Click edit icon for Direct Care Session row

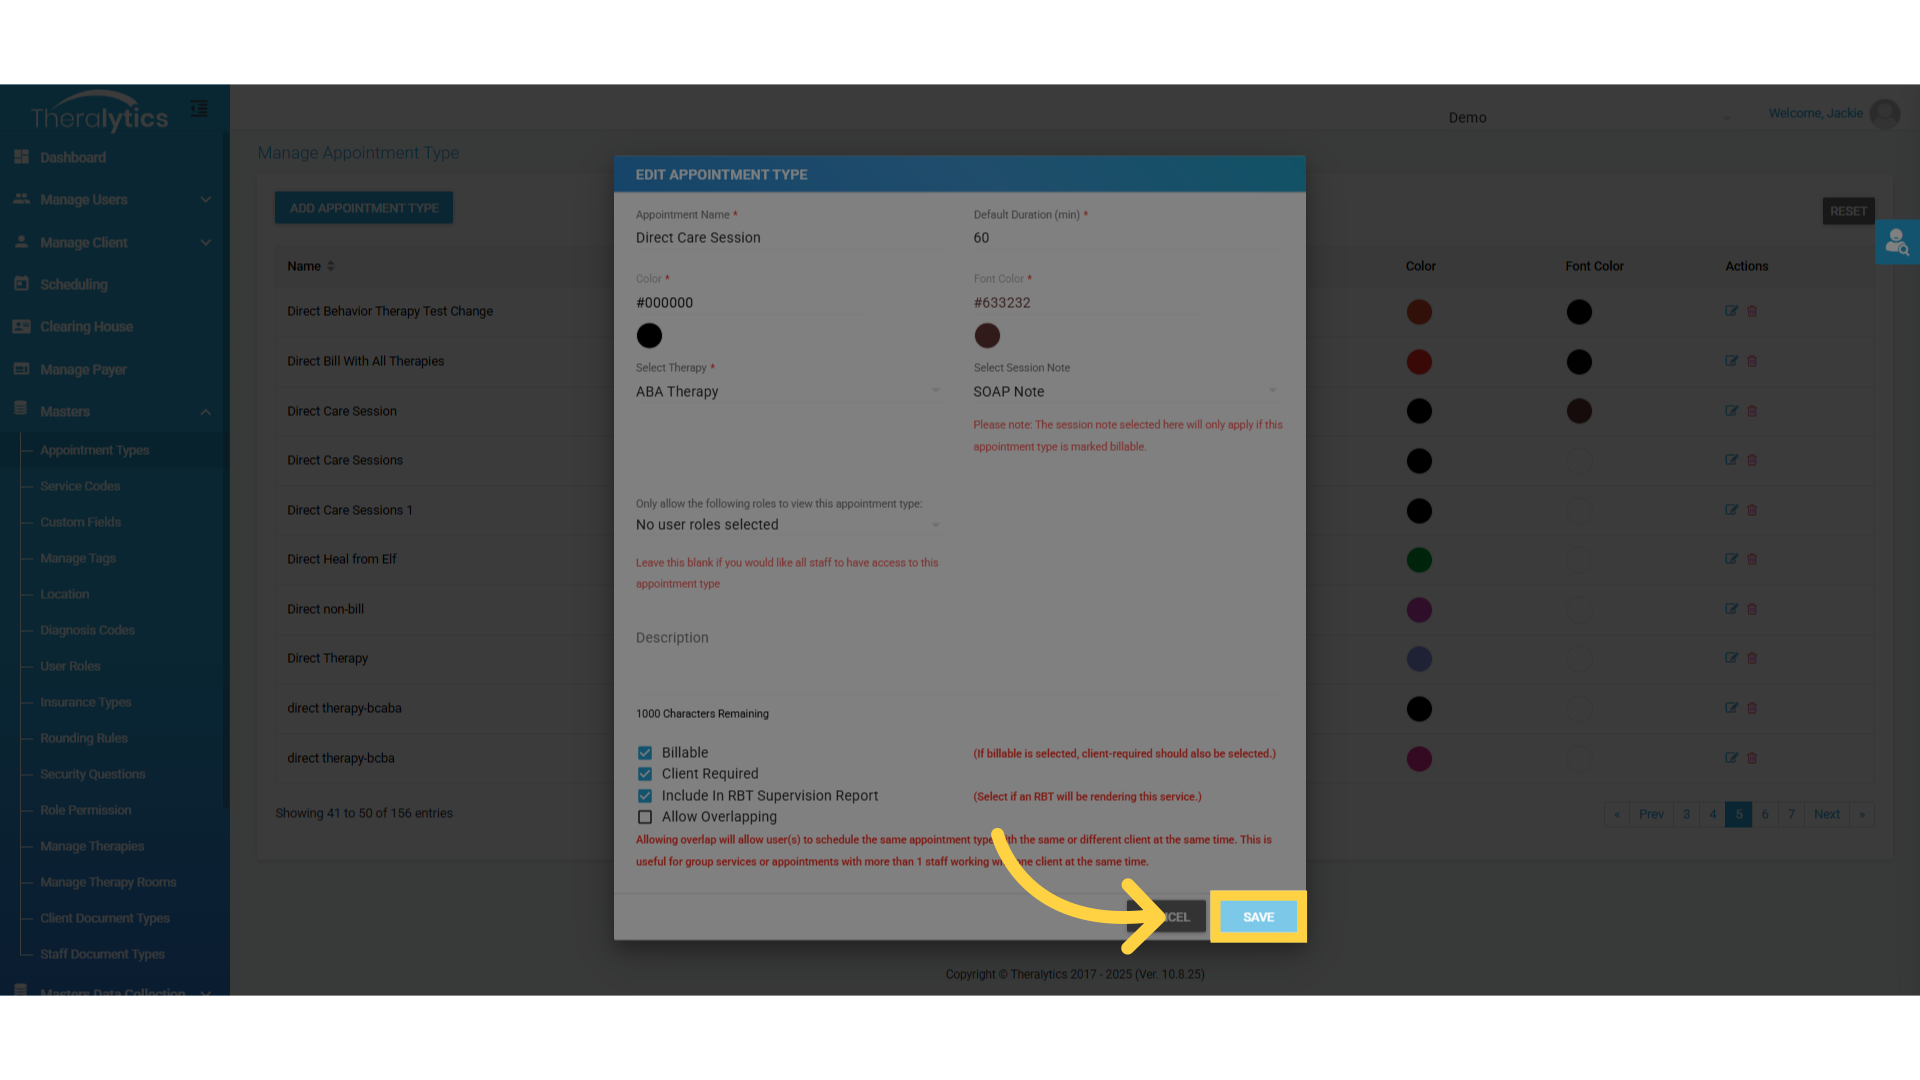tap(1731, 411)
